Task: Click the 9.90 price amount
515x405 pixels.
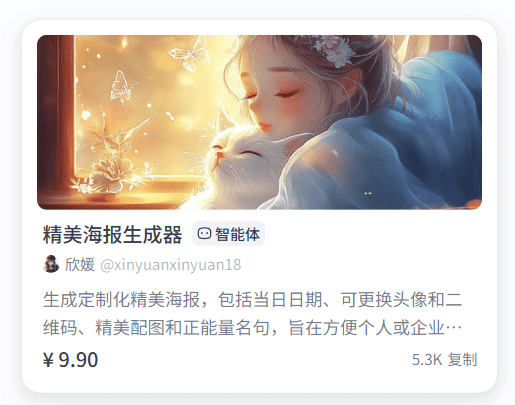Action: coord(78,360)
